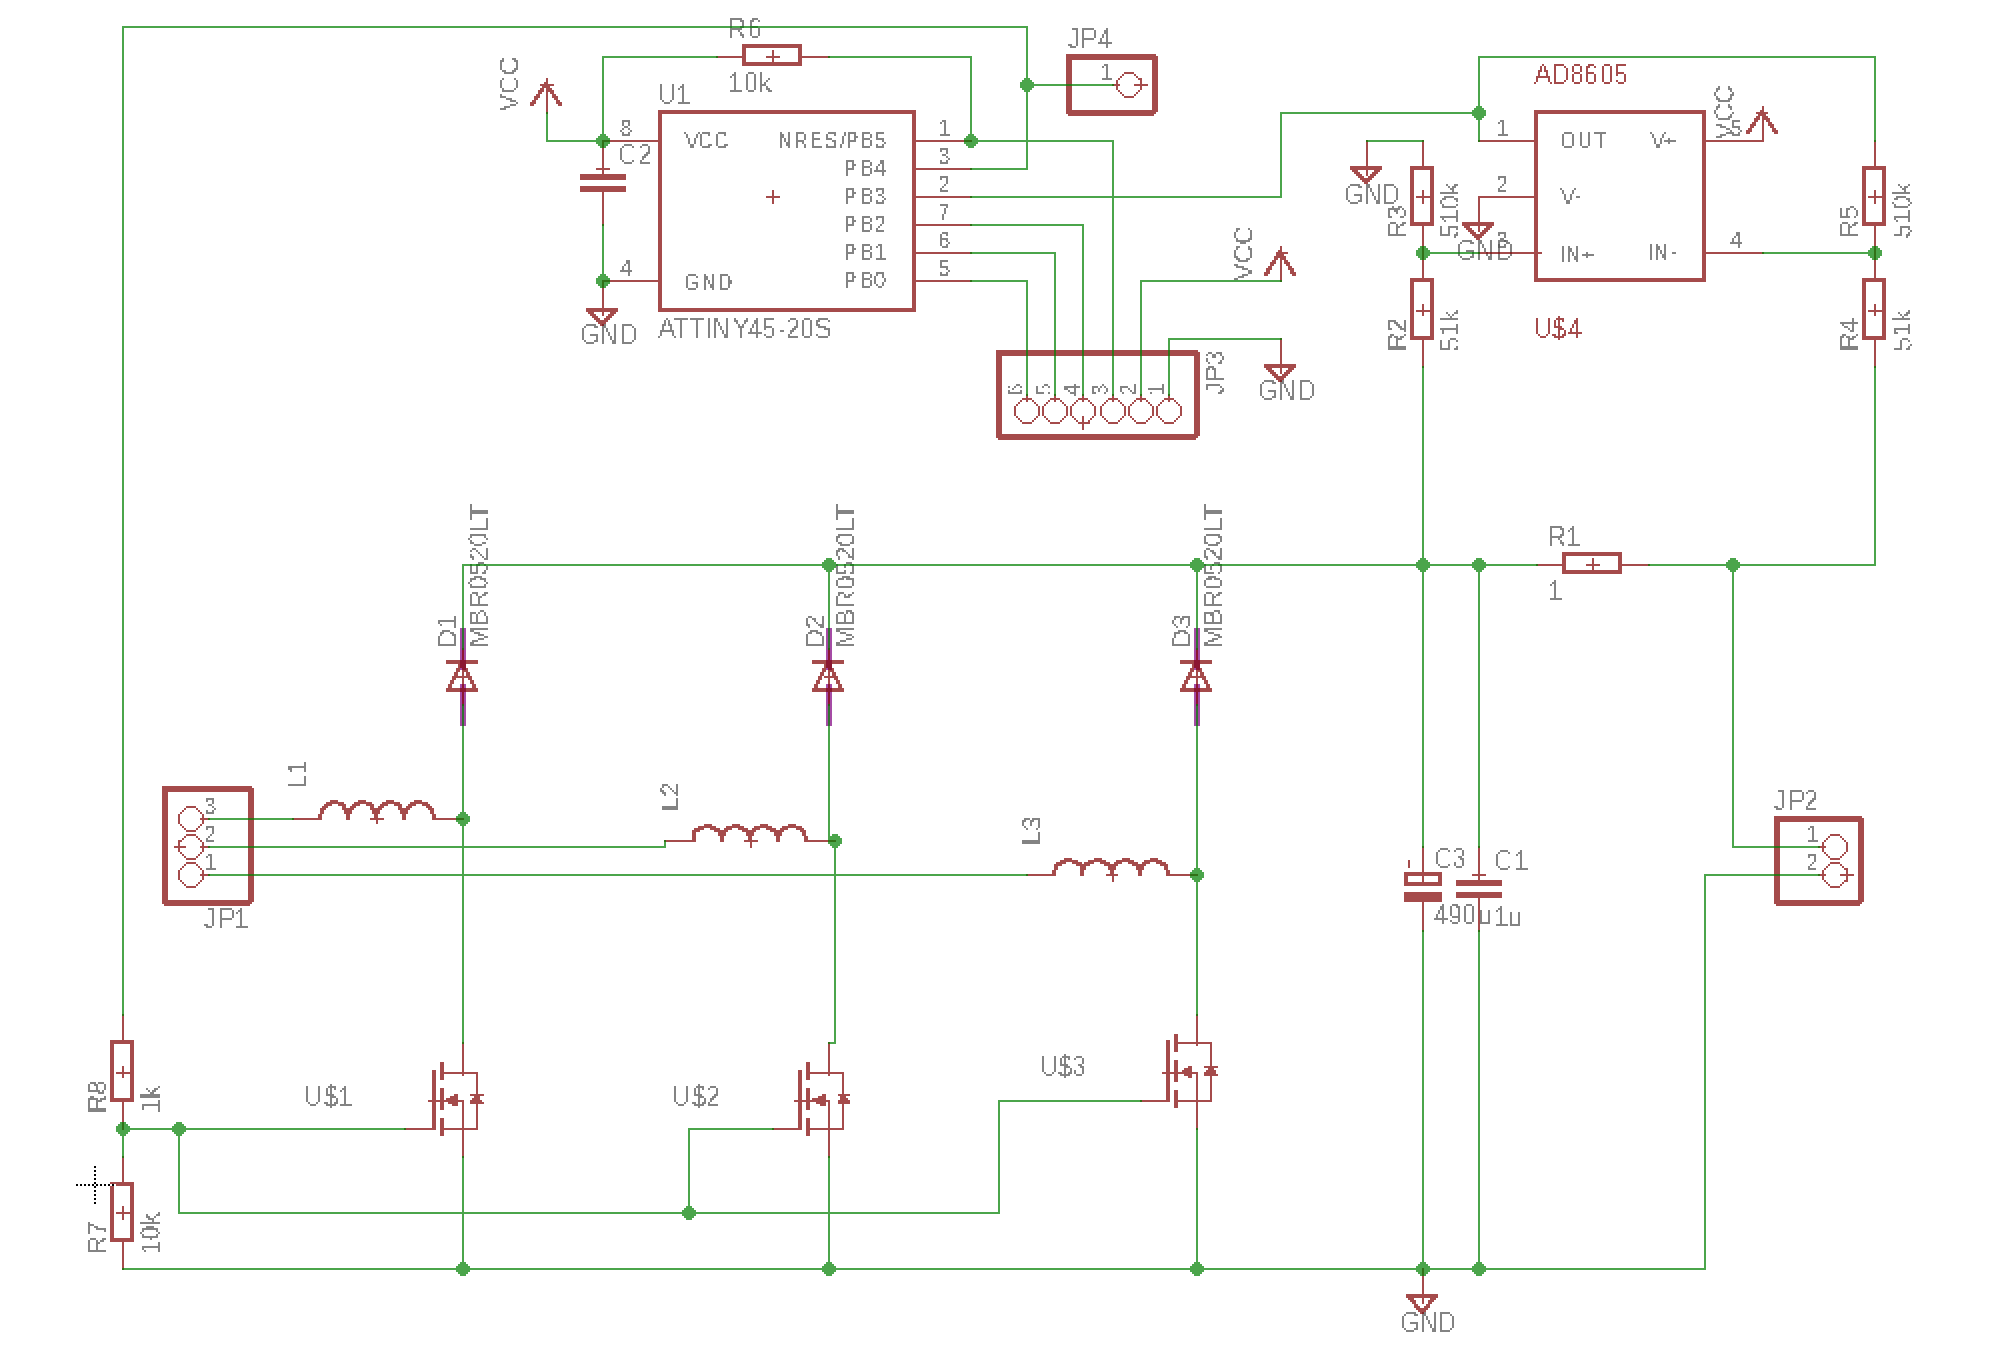The height and width of the screenshot is (1358, 2004).
Task: Click the AD8605 op-amp block
Action: 1619,196
